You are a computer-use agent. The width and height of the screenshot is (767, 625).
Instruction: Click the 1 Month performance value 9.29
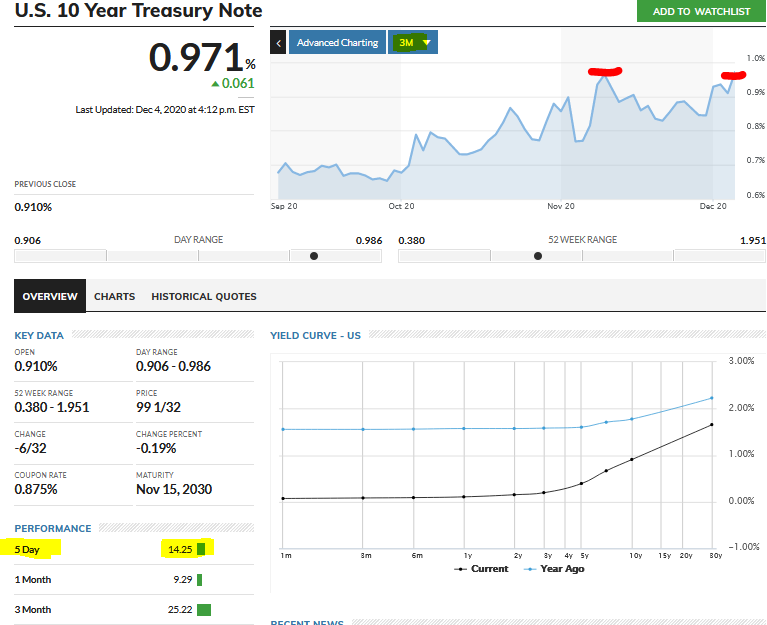pos(183,580)
